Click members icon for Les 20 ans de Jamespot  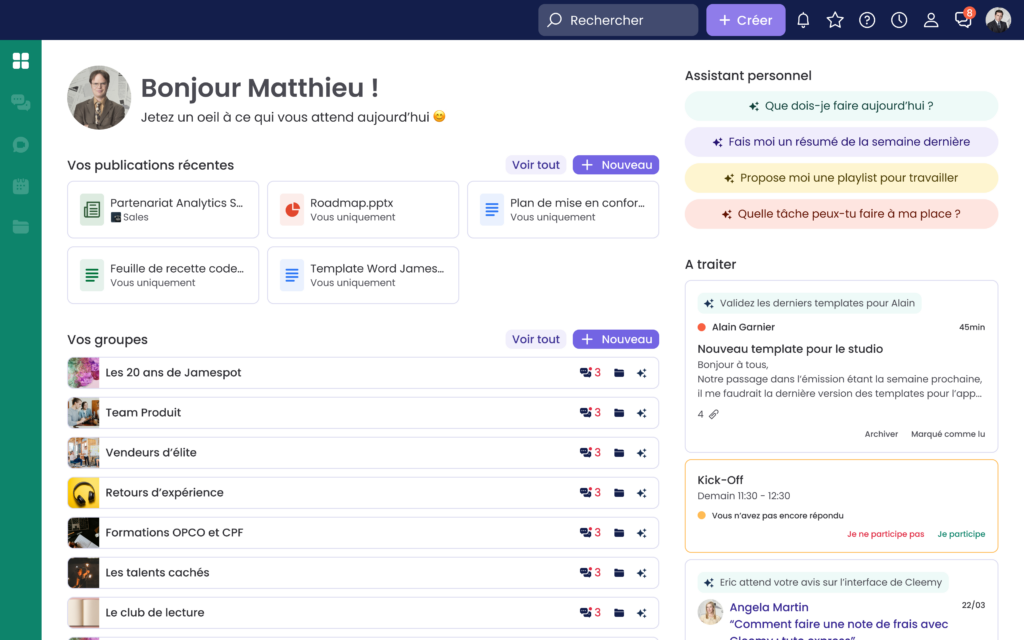[x=589, y=373]
